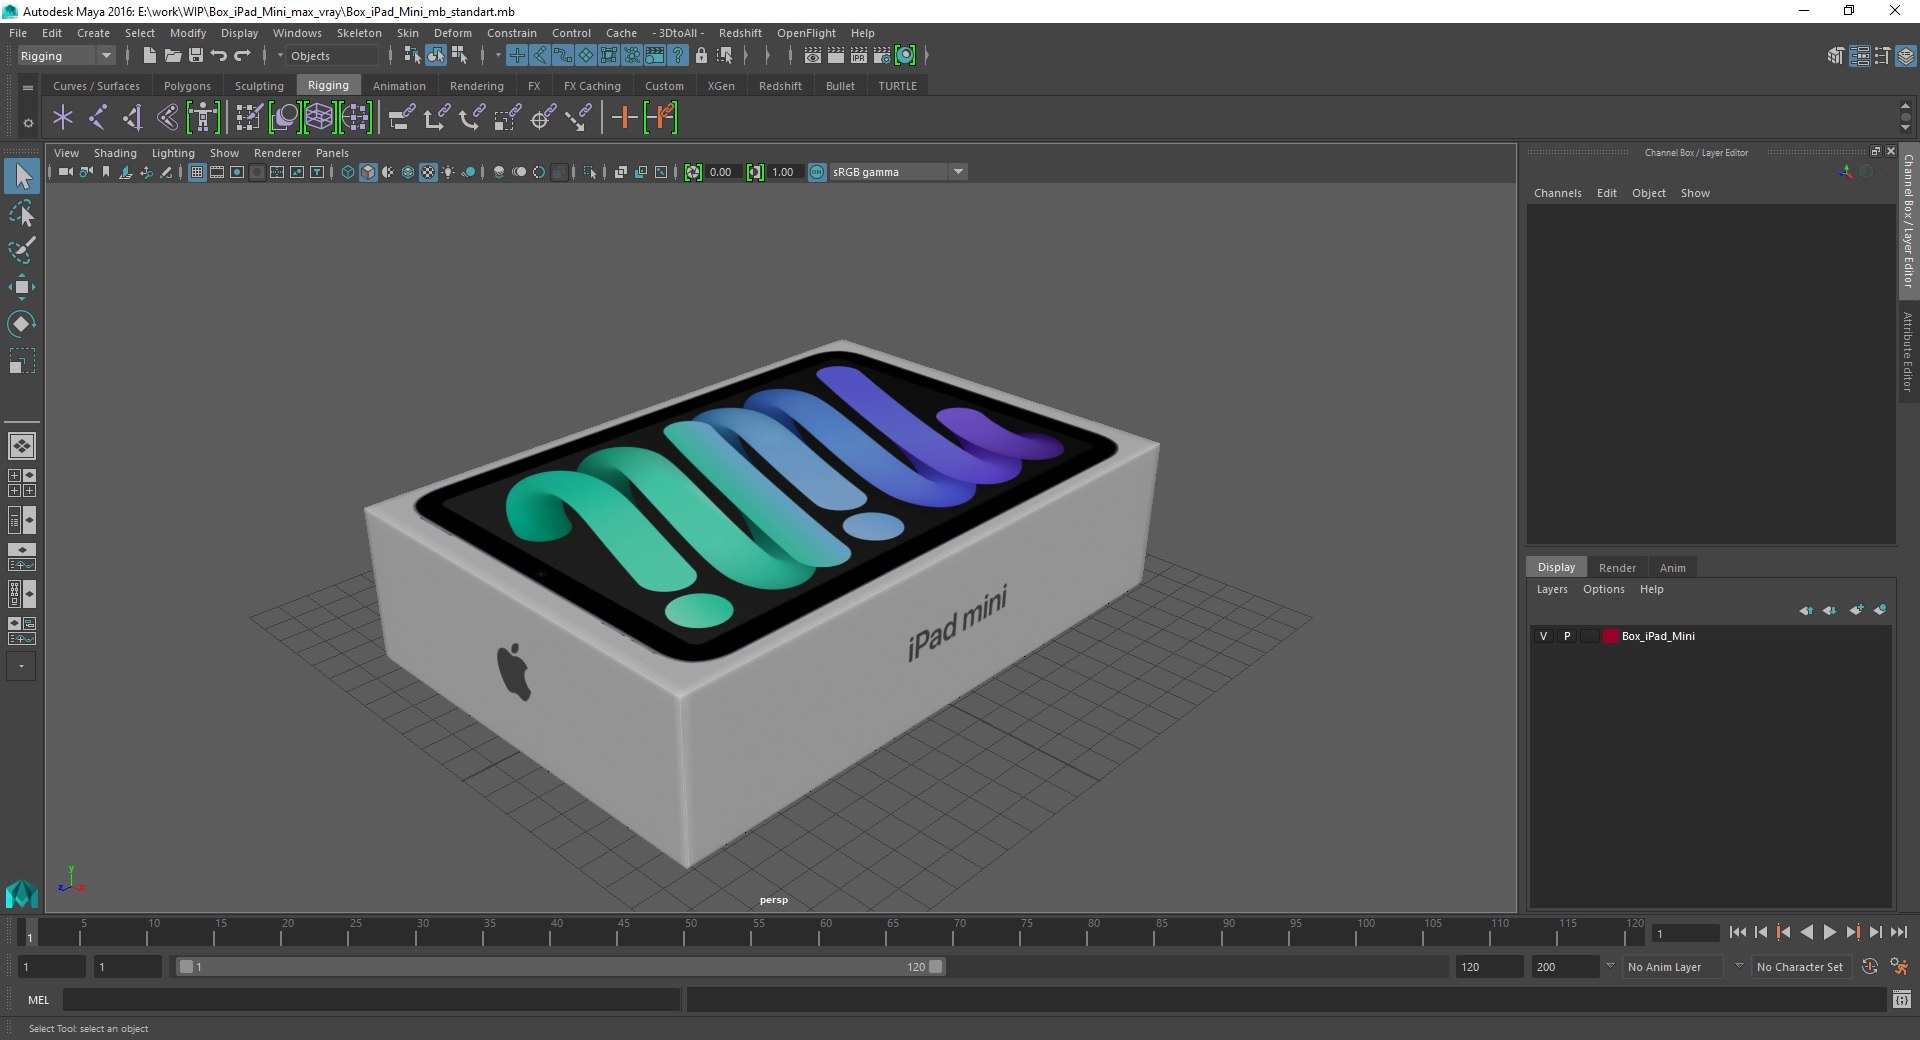Click the Set Key shelf icon

(x=625, y=118)
